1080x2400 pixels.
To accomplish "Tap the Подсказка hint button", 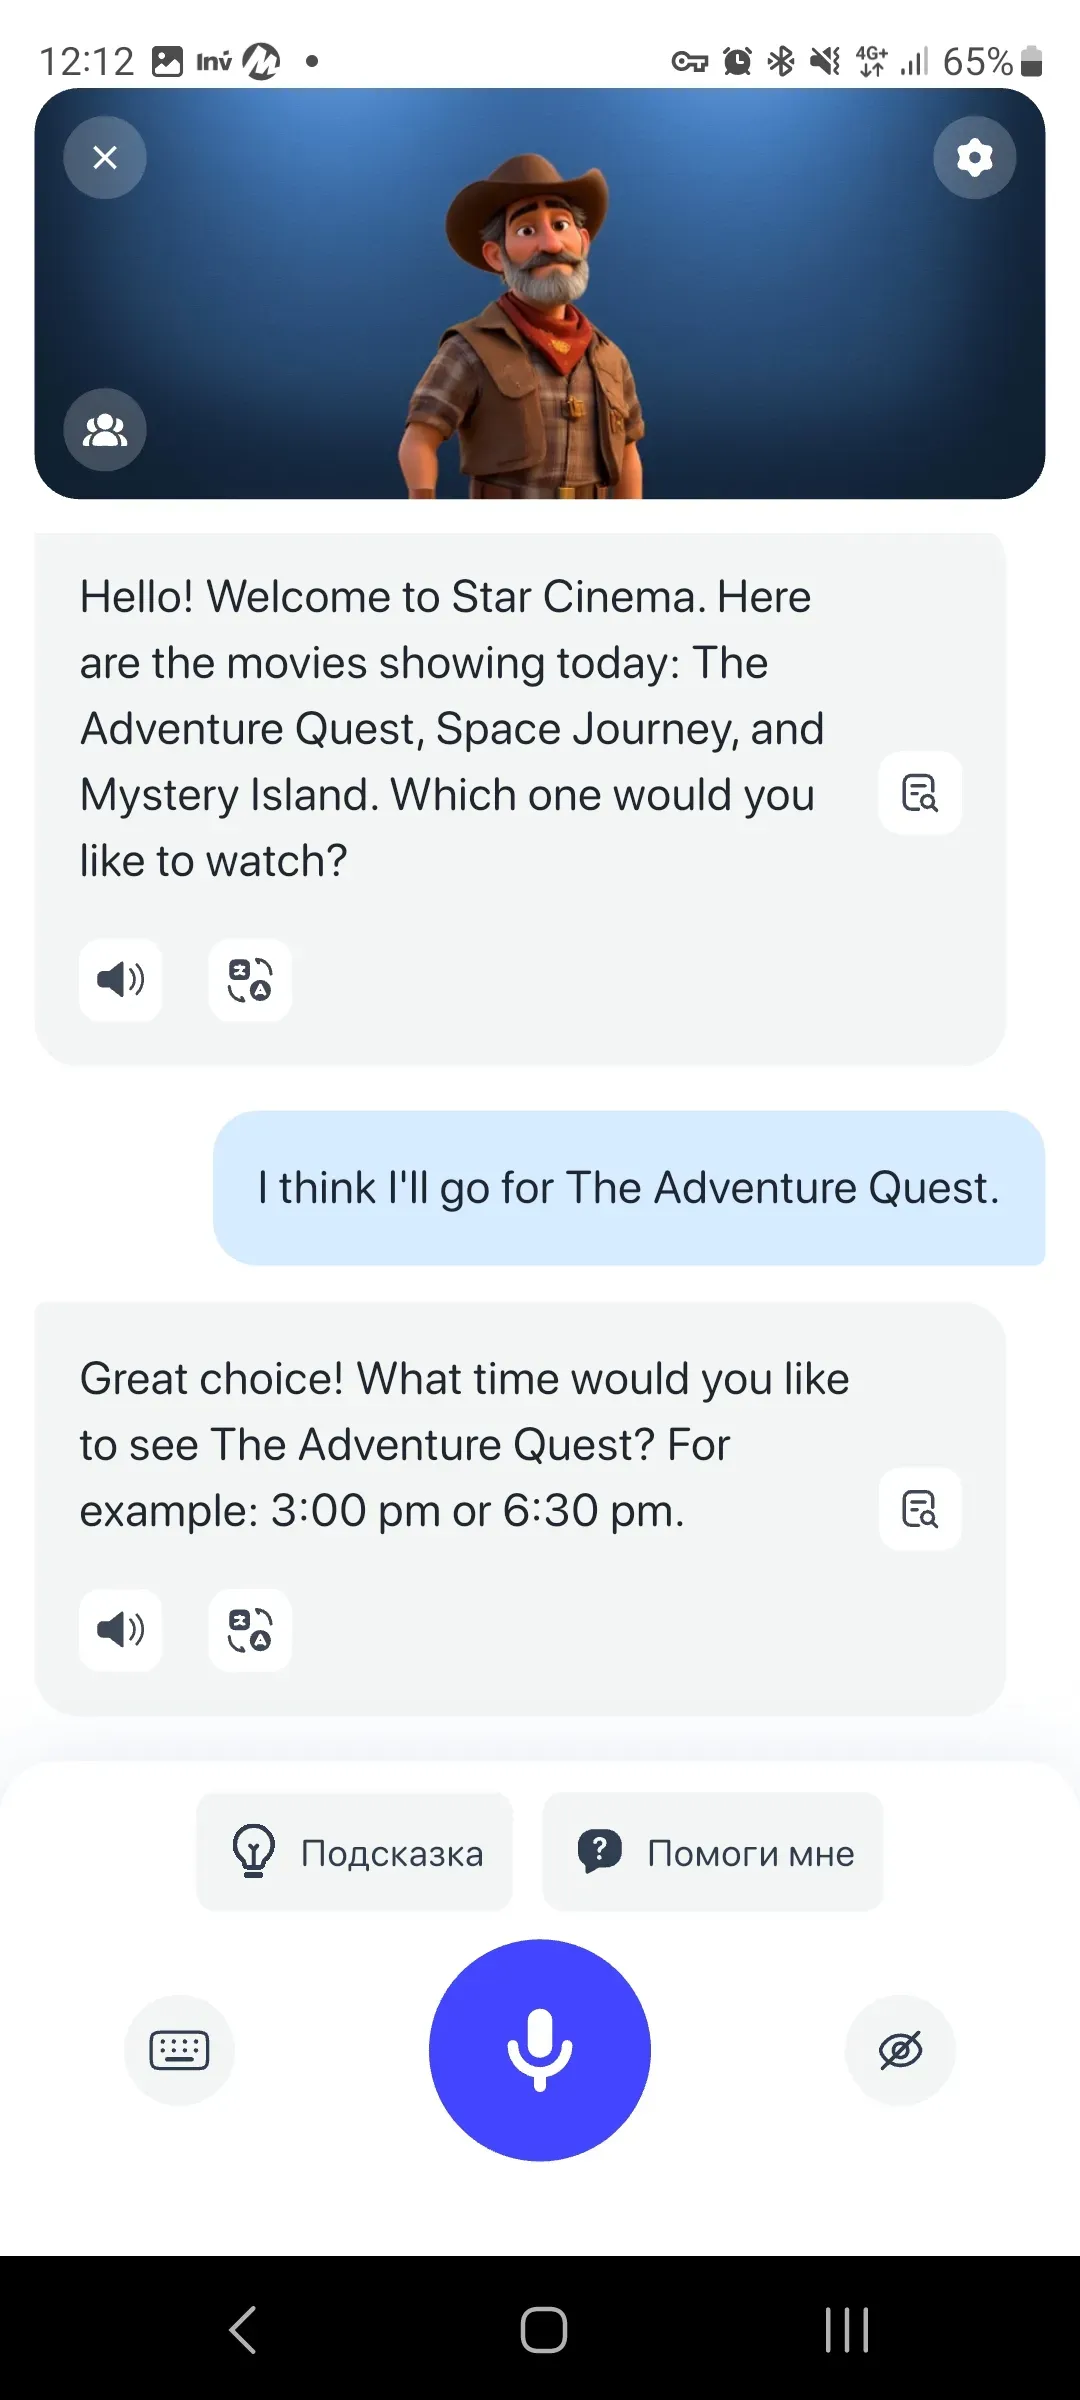I will coord(355,1852).
